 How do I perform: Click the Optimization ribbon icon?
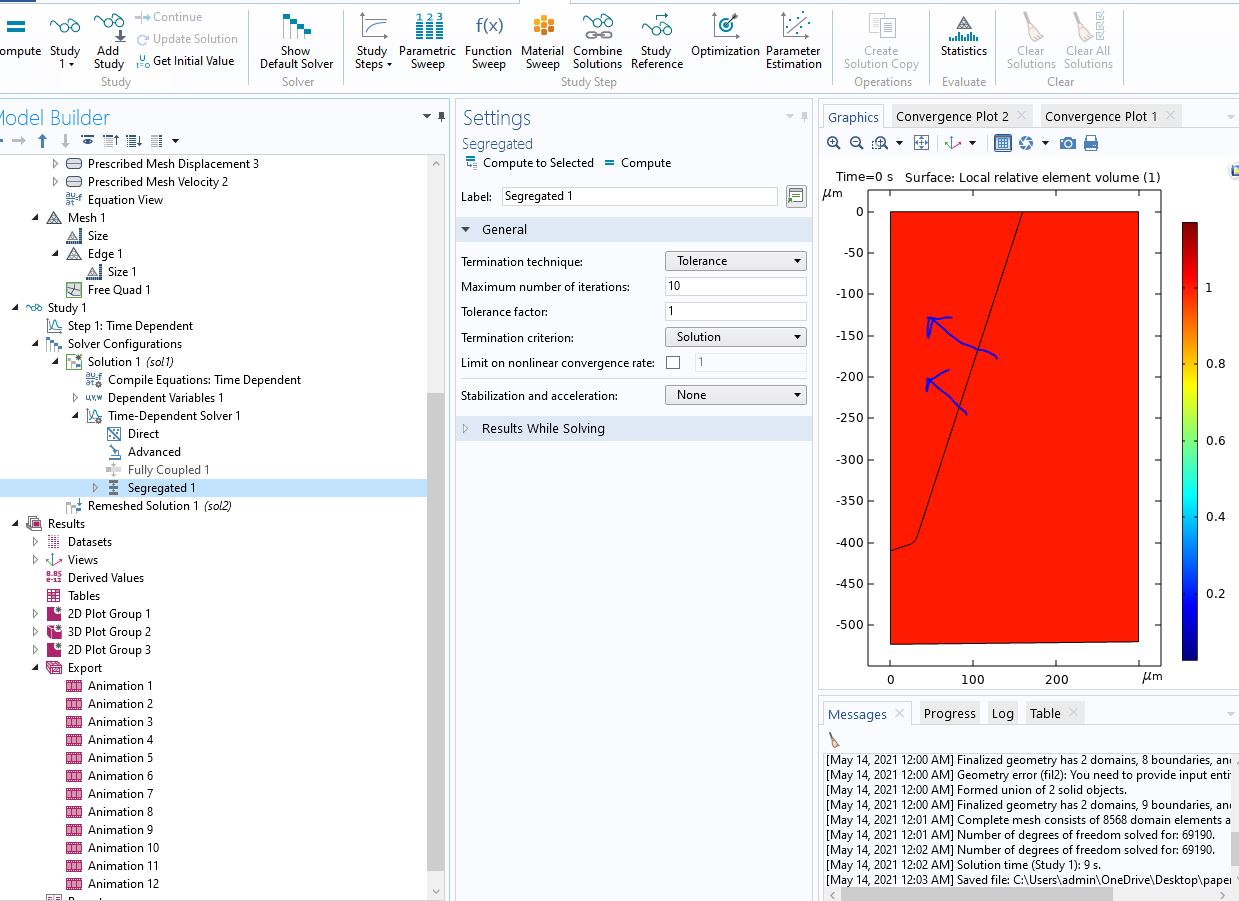[725, 36]
